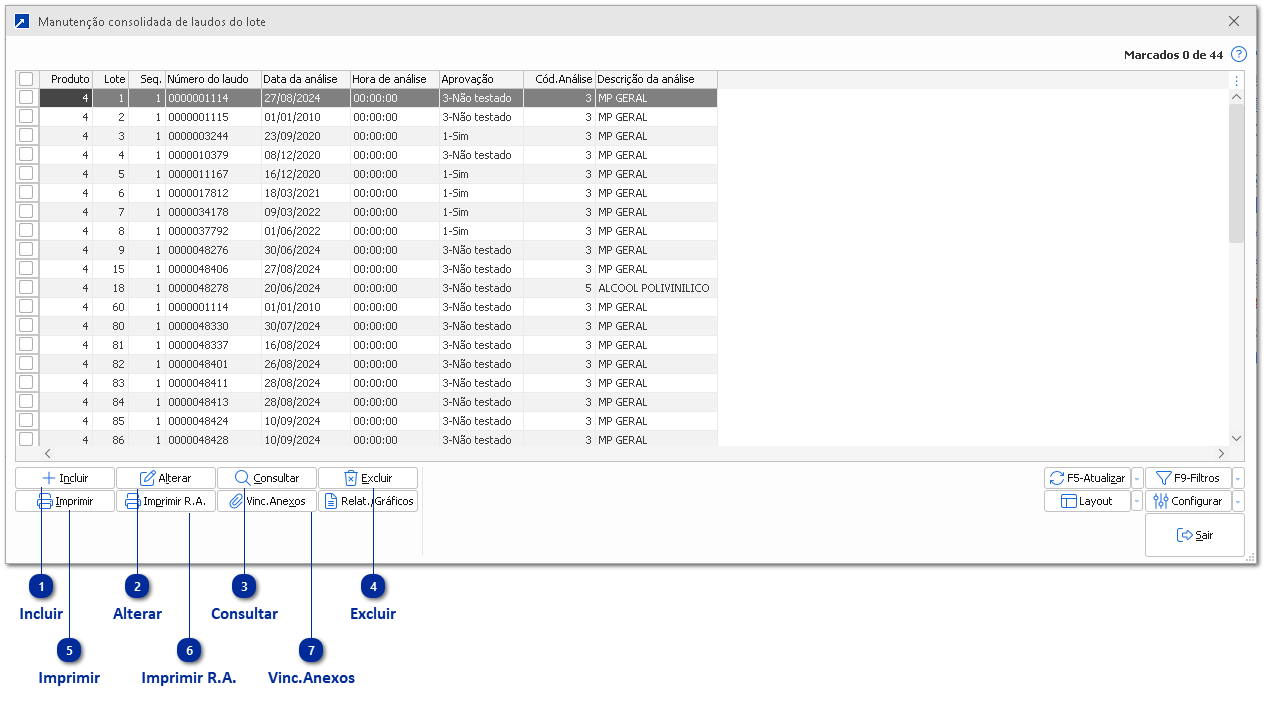Select laudo number 0000048406

[x=213, y=269]
